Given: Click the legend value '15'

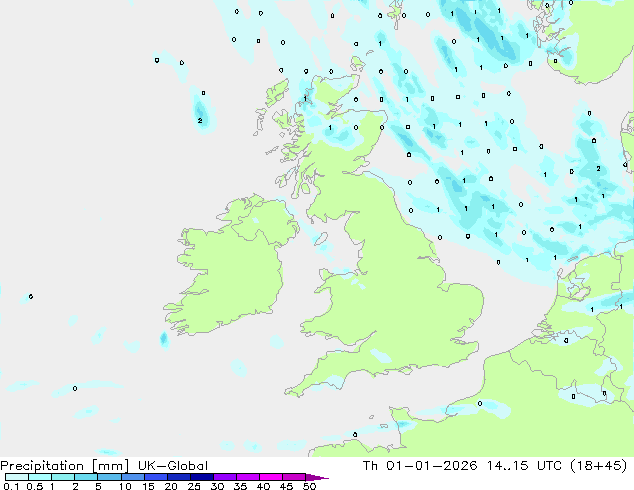Looking at the screenshot, I should click(x=148, y=486).
